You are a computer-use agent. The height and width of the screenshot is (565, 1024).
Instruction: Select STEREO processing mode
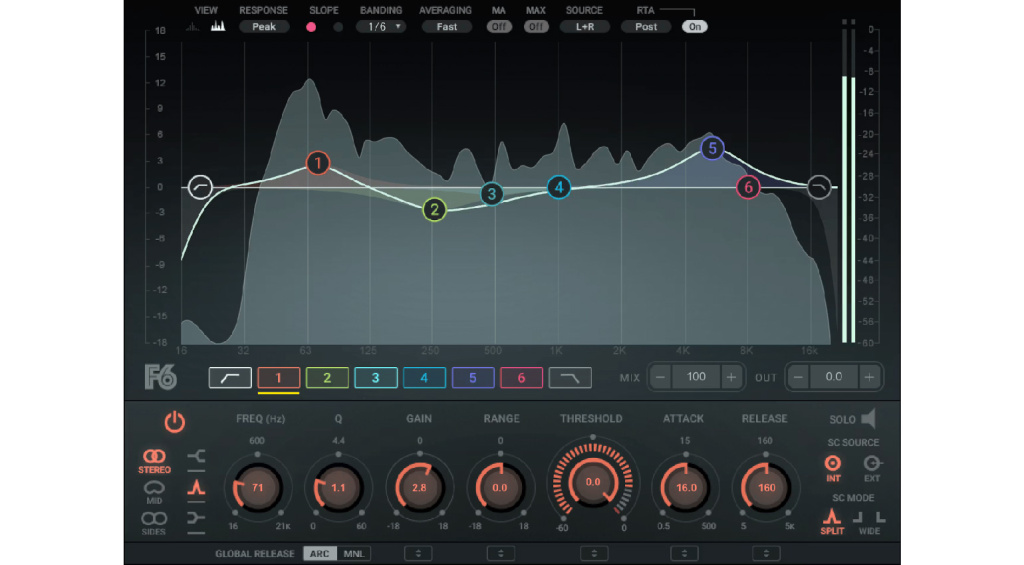(x=154, y=461)
